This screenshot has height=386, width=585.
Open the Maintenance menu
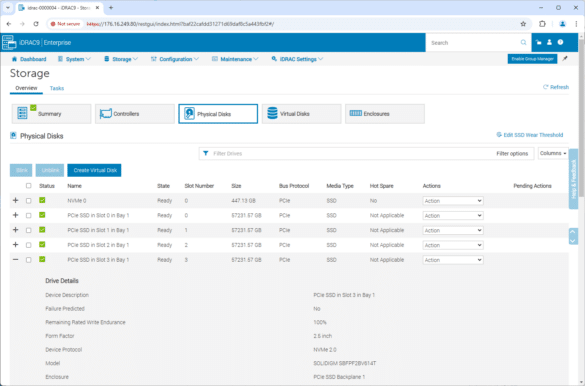[x=235, y=59]
